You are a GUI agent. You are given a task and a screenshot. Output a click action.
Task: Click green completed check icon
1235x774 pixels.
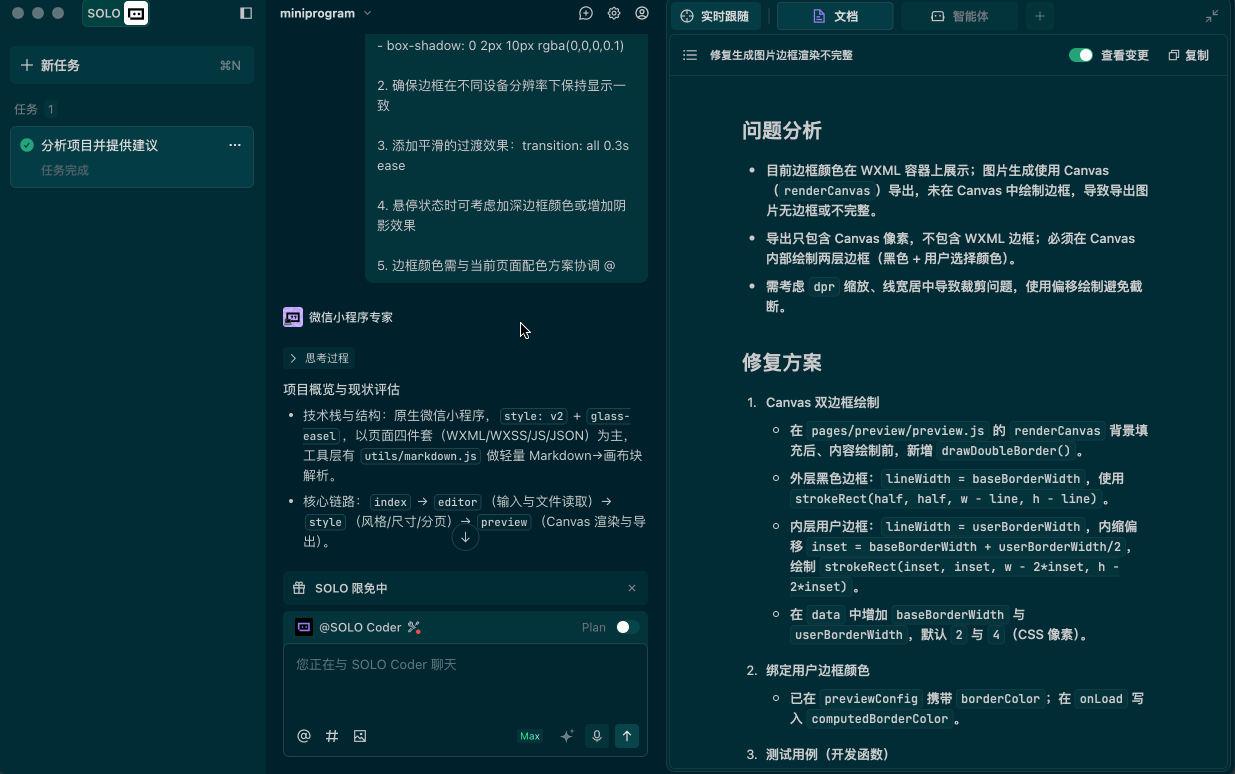(x=27, y=145)
